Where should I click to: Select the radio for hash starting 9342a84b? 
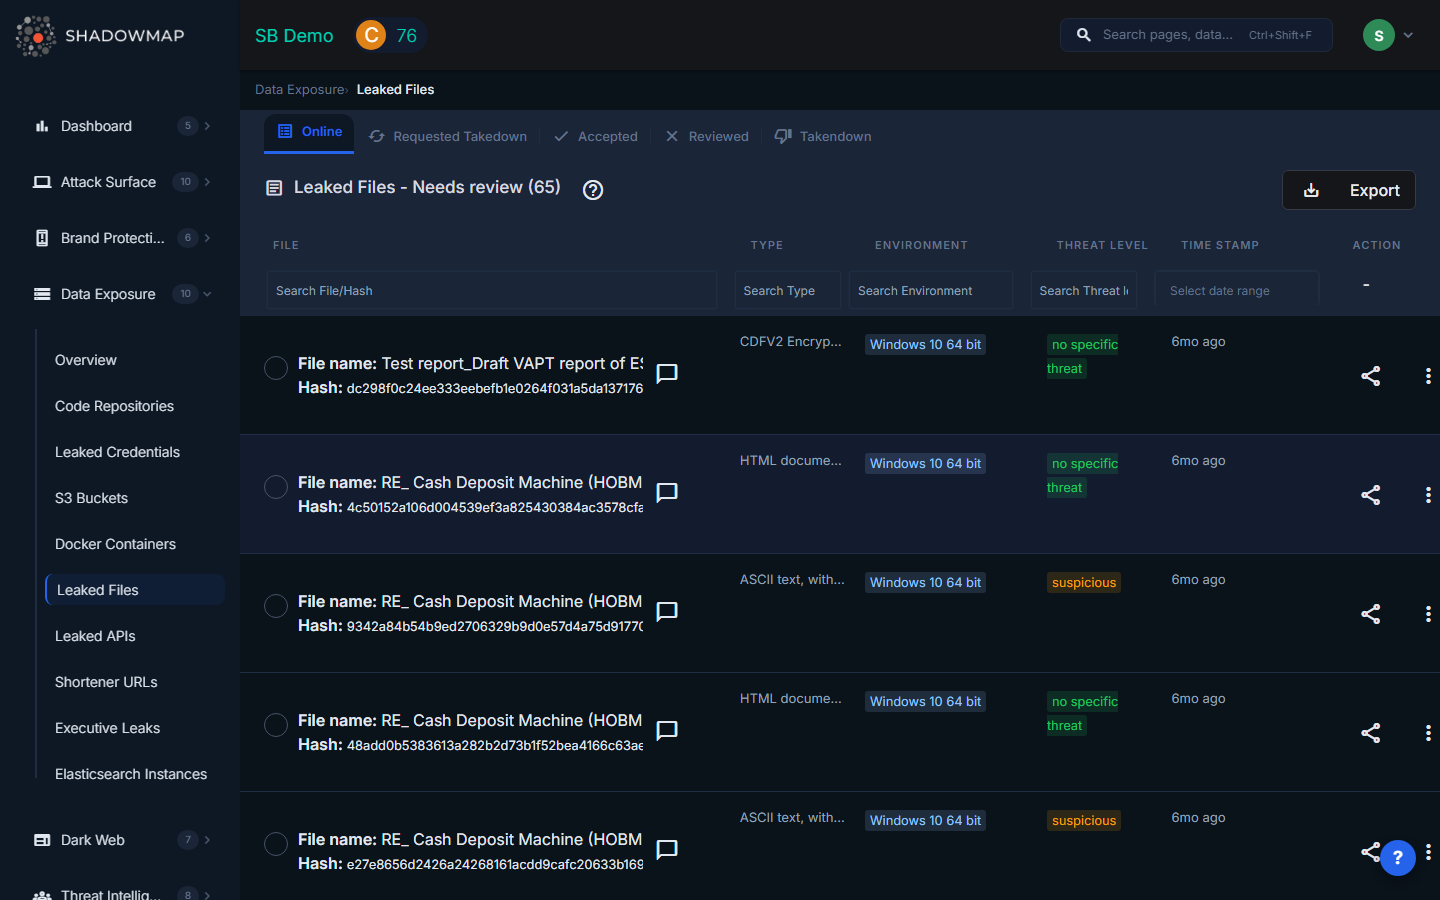pos(276,606)
